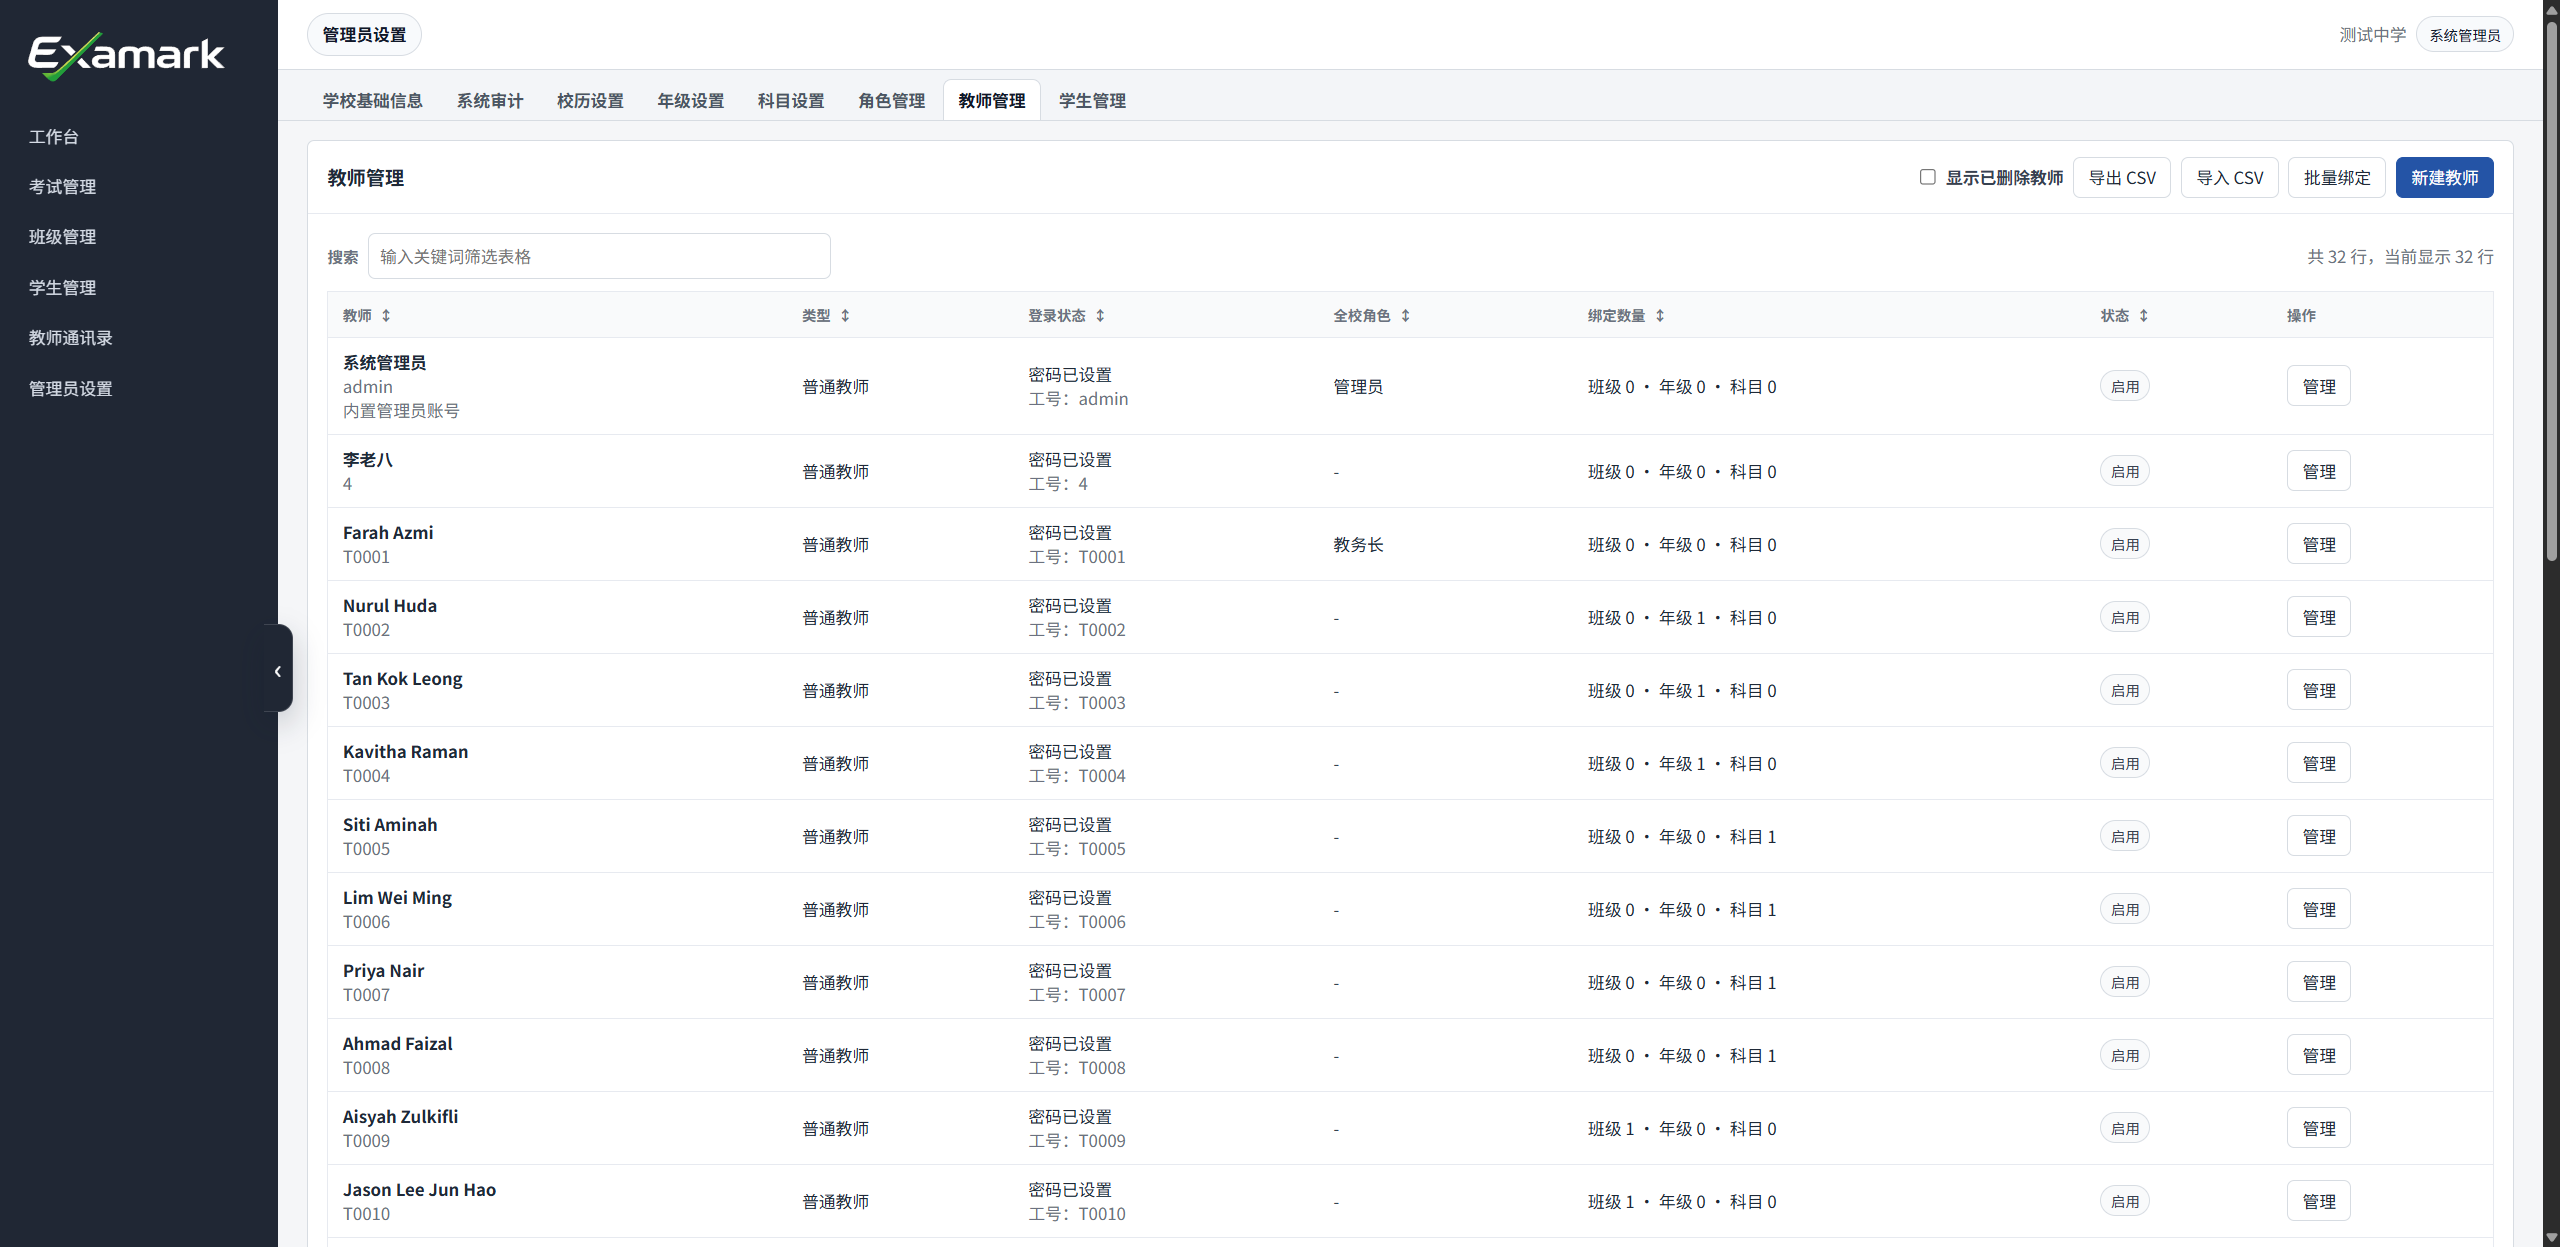Select the 教师管理 tab
The image size is (2560, 1247).
(x=992, y=101)
